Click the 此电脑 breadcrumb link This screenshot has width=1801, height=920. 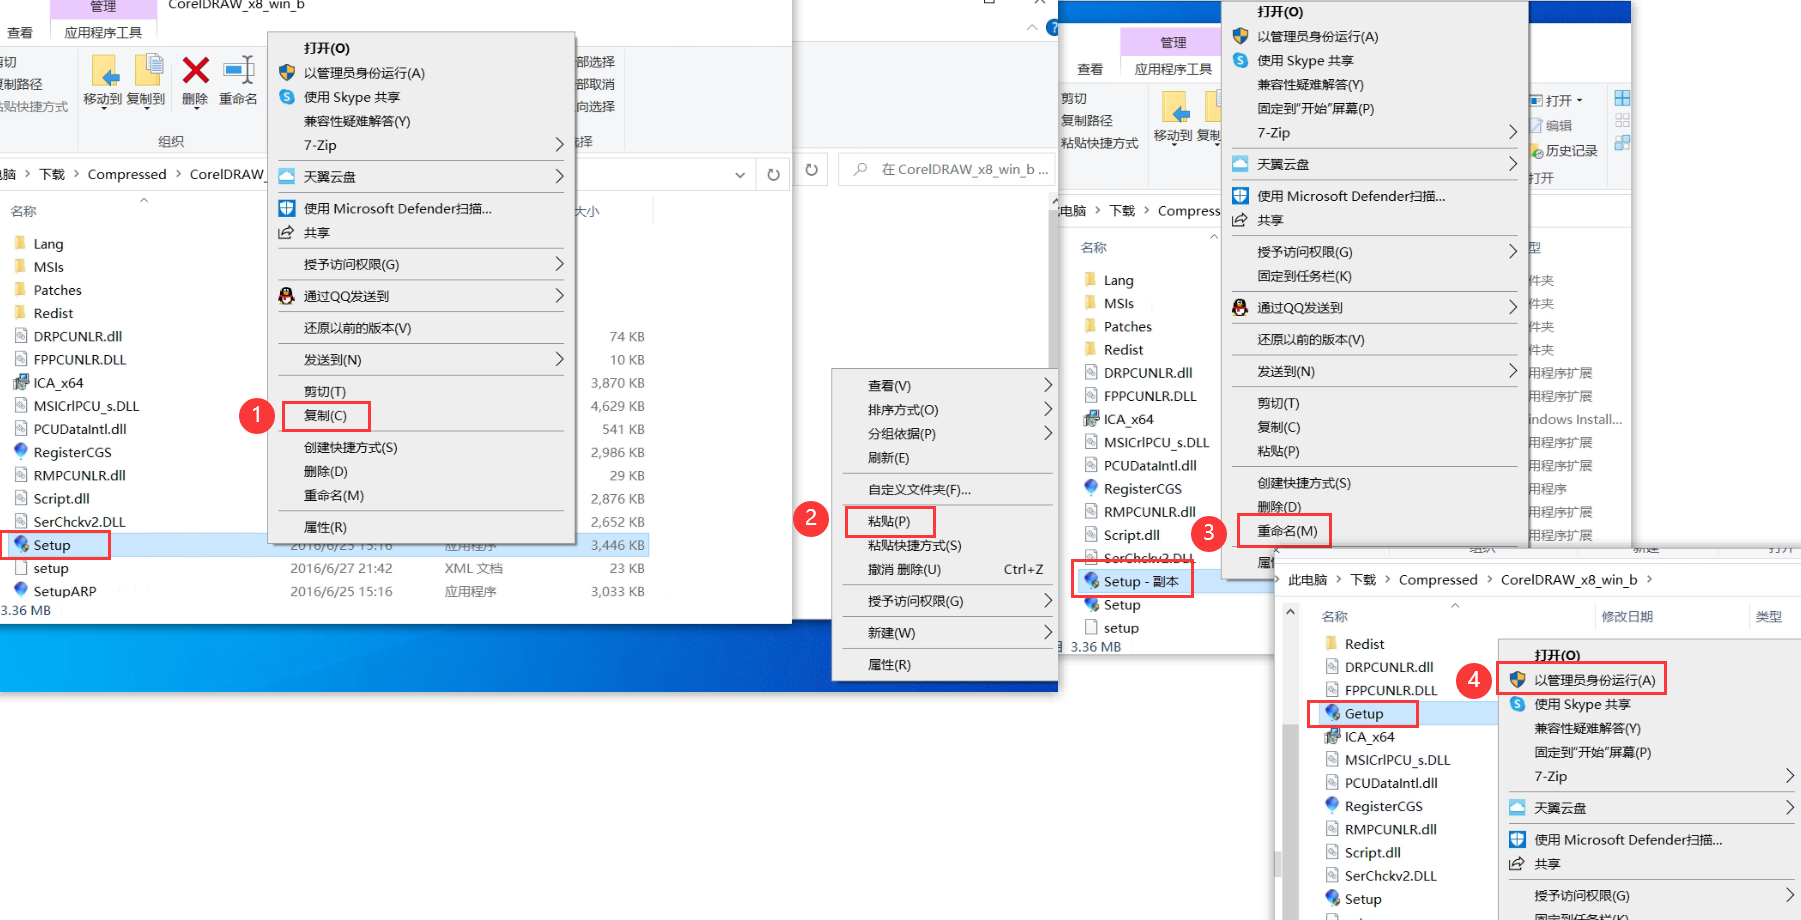(x=1307, y=580)
